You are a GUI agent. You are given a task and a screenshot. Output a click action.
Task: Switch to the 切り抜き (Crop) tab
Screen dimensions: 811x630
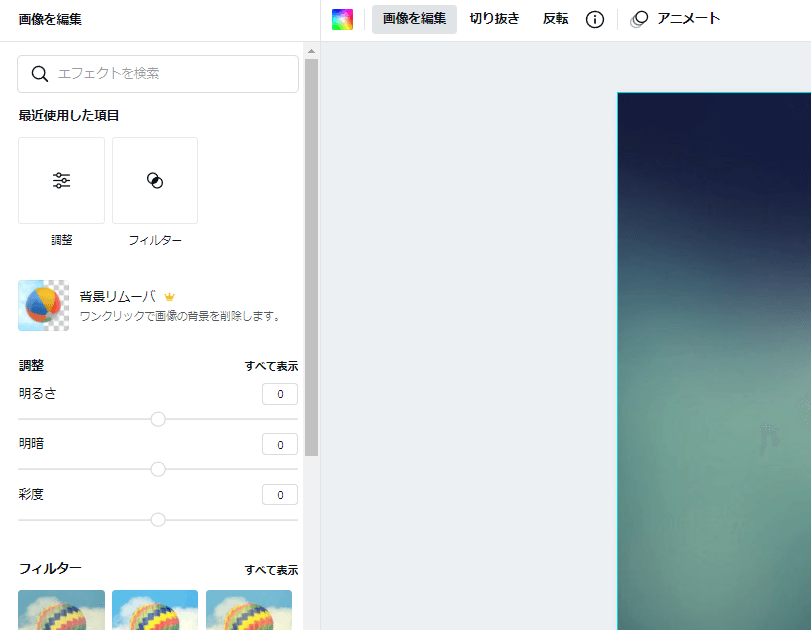[495, 18]
